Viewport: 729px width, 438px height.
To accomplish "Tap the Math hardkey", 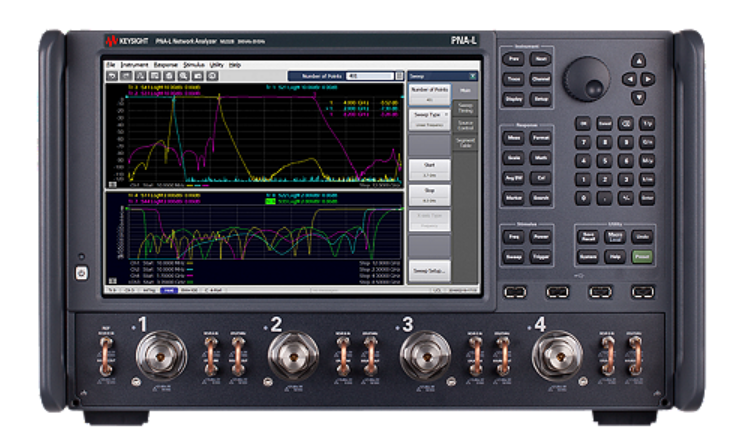I will [540, 158].
